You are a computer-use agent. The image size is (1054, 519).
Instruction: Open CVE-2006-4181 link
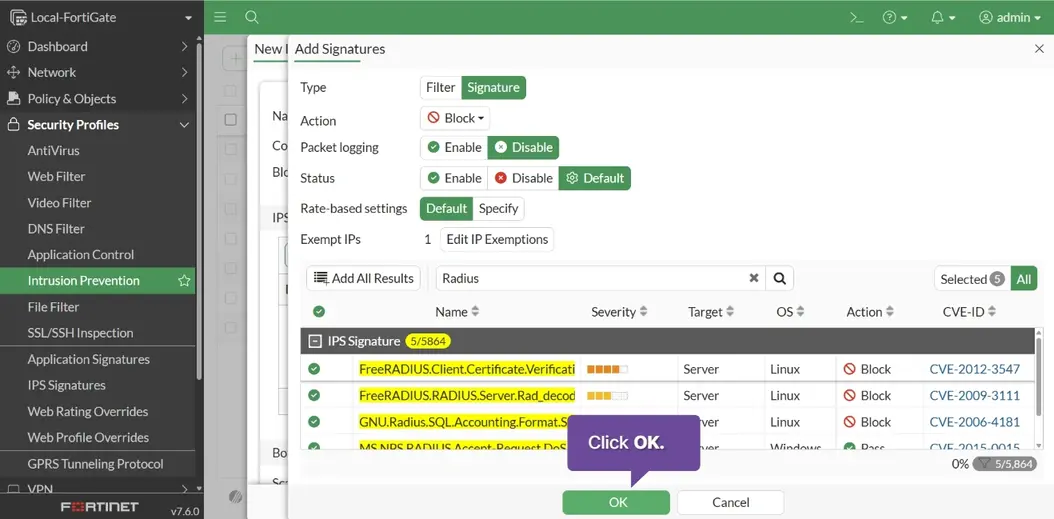[x=975, y=422]
